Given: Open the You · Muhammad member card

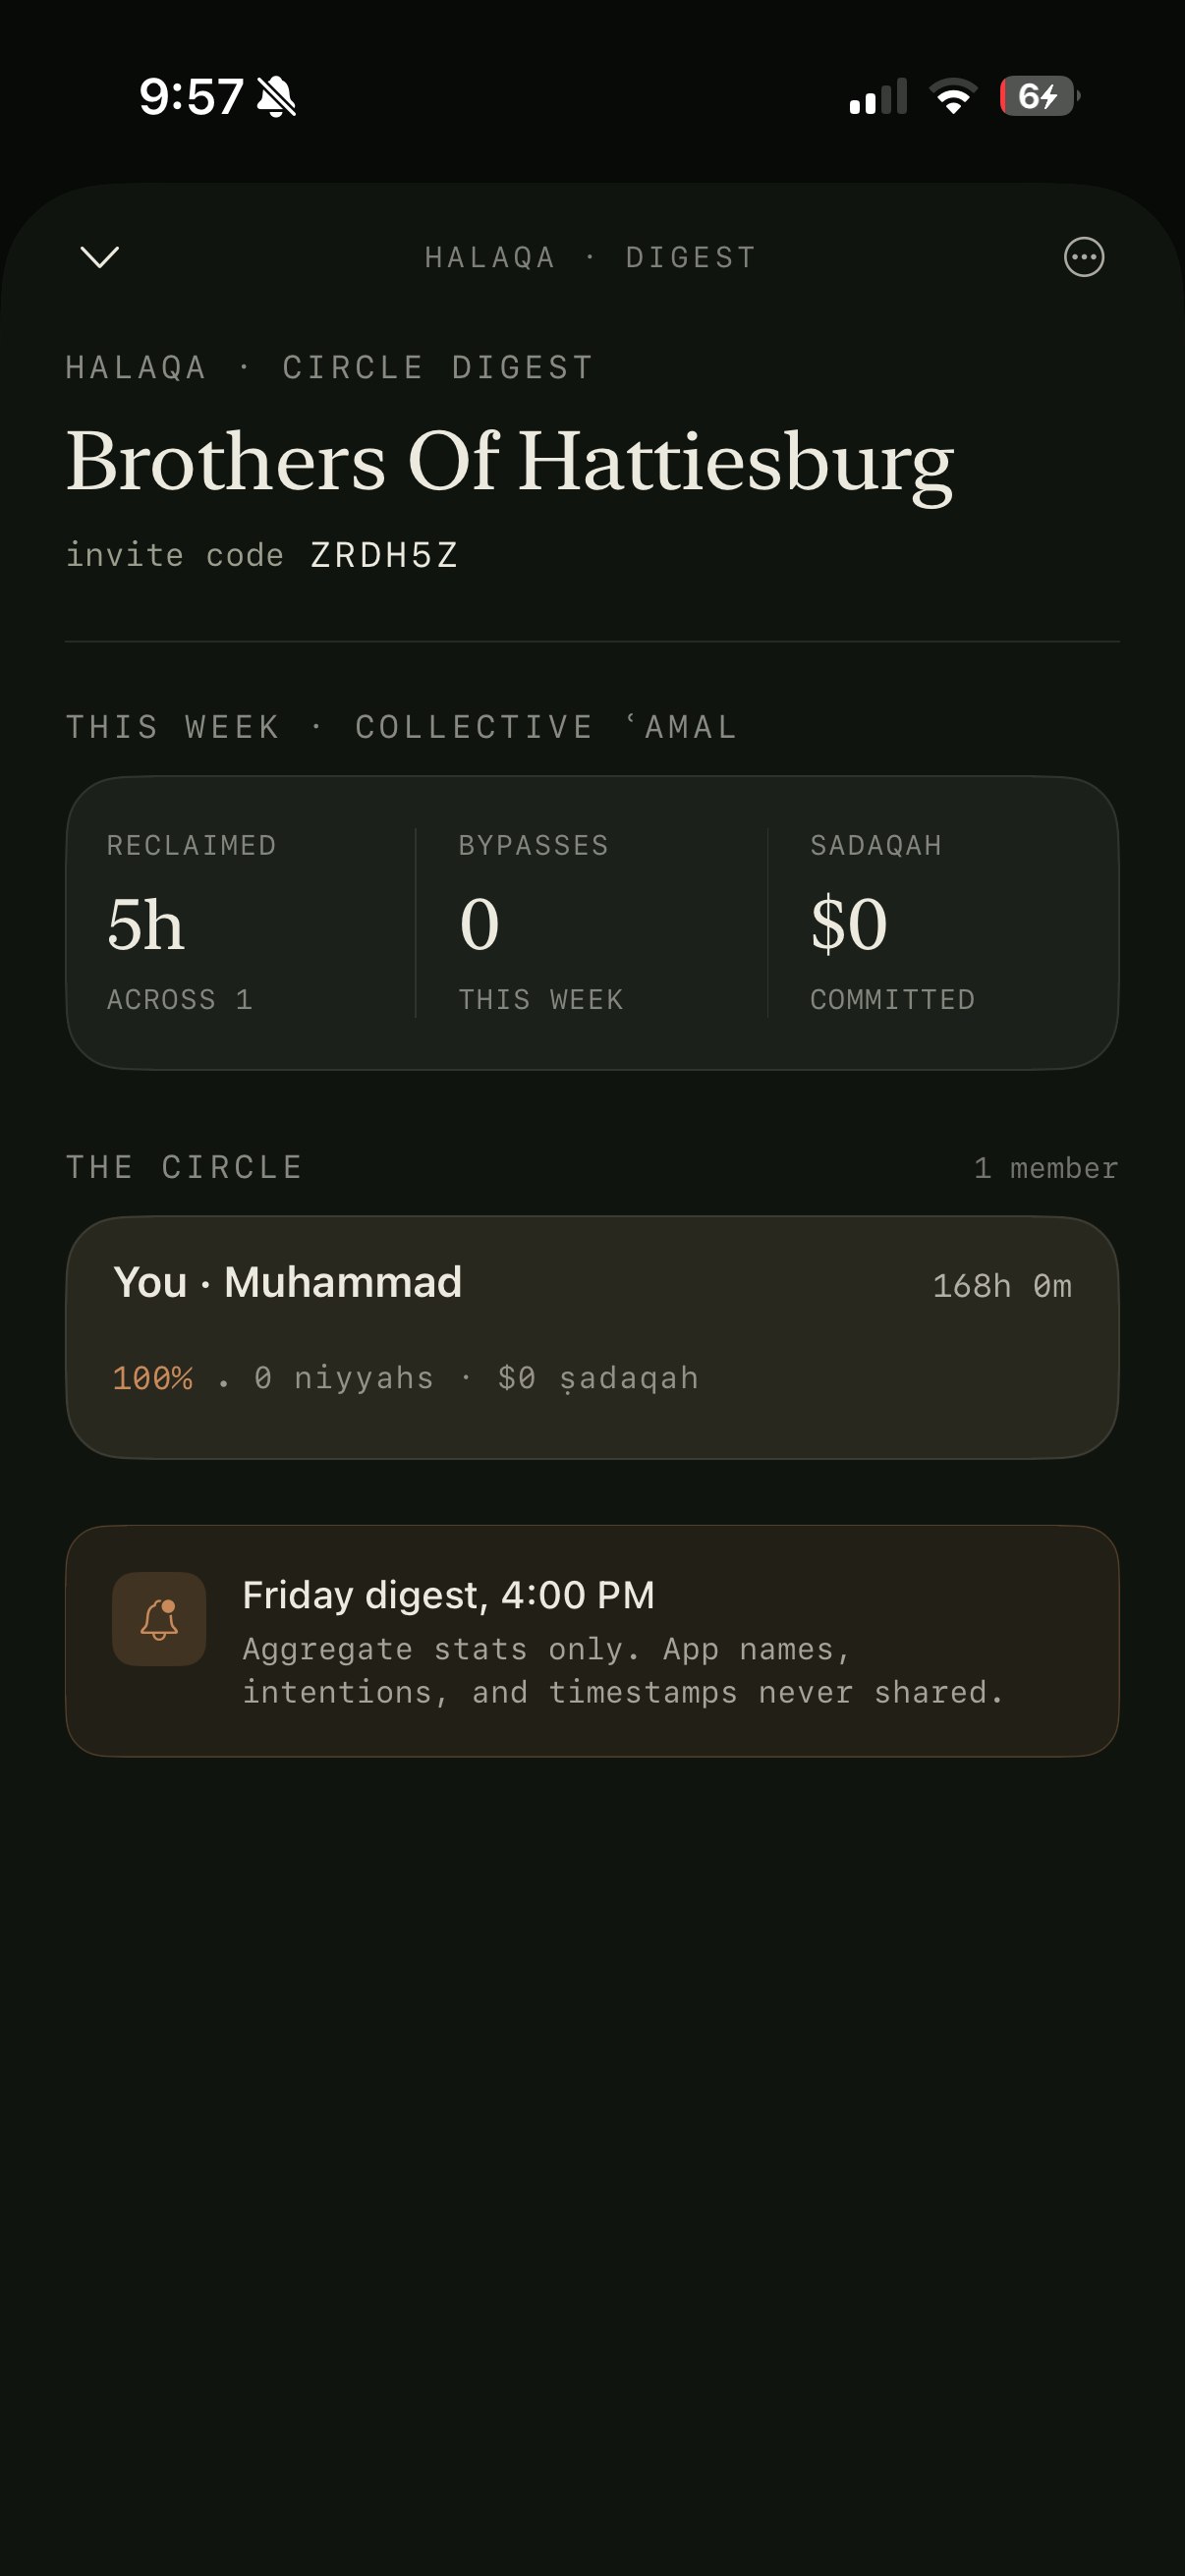Looking at the screenshot, I should click(592, 1337).
